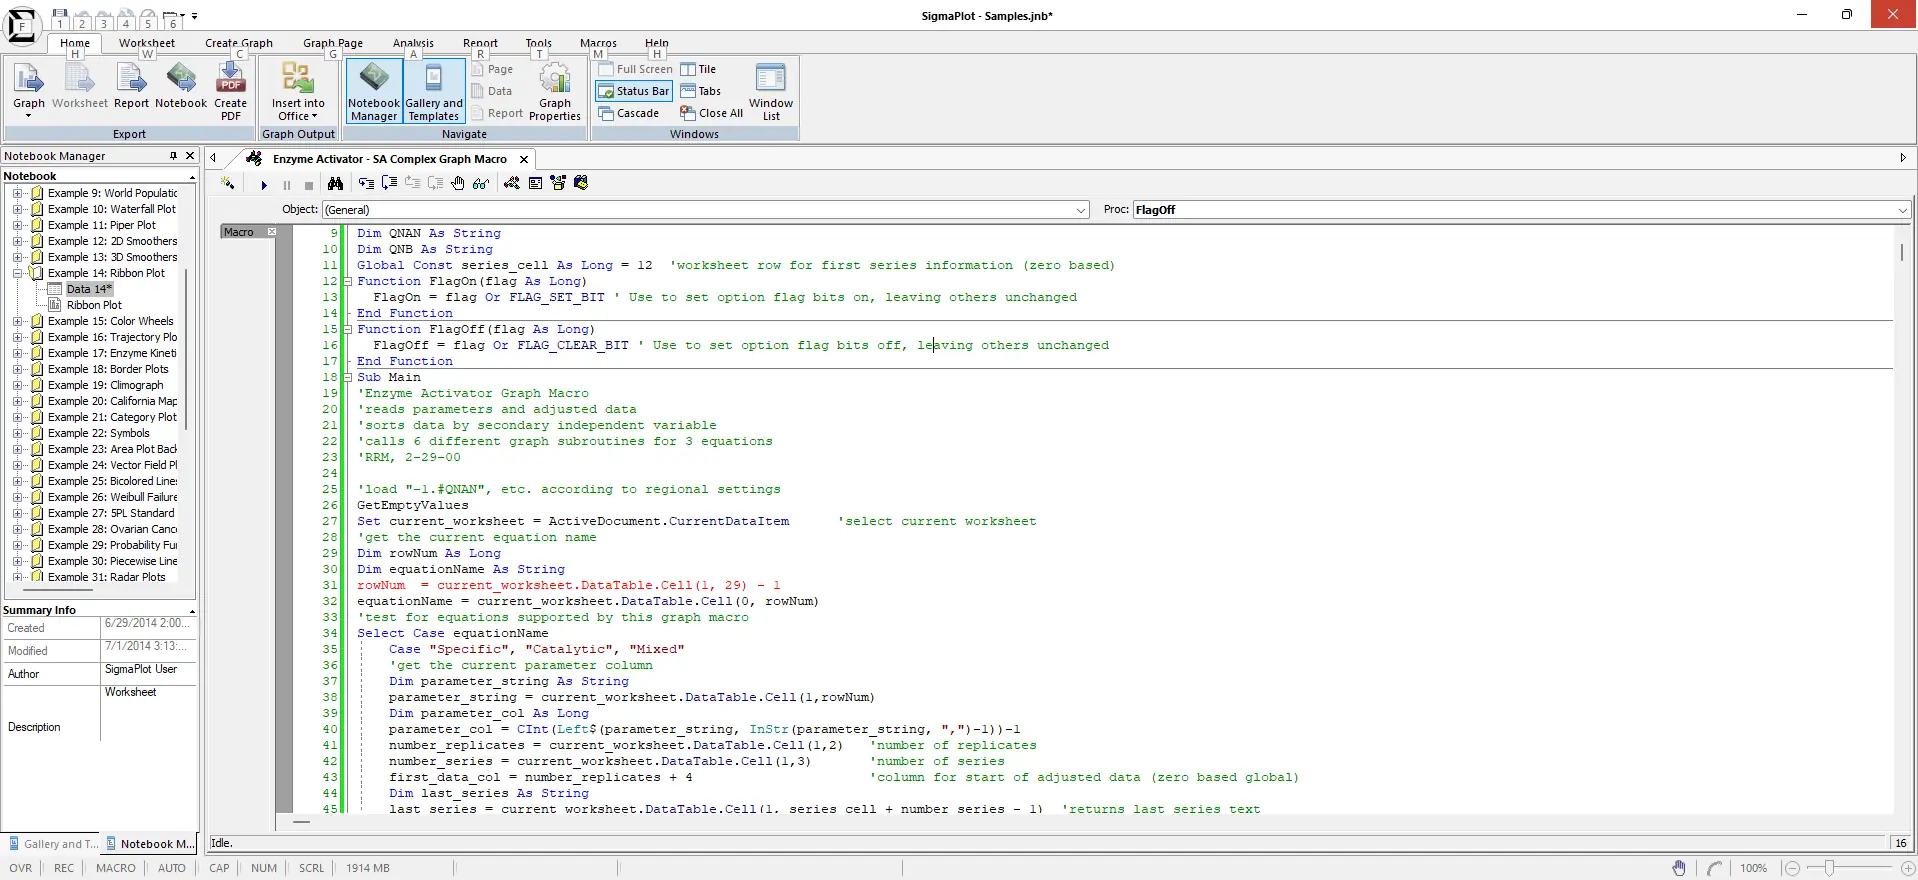Open the Worksheet ribbon tab
Viewport: 1918px width, 880px height.
coord(146,43)
